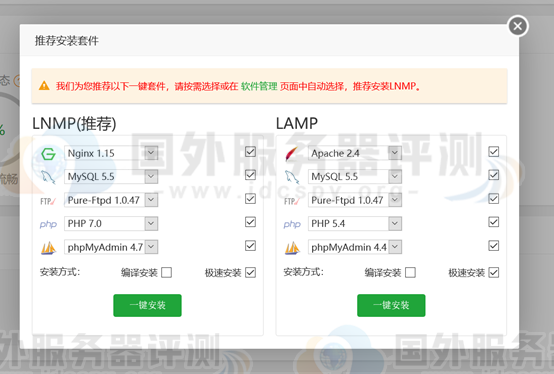
Task: Click the orange warning triangle icon
Action: [x=44, y=85]
